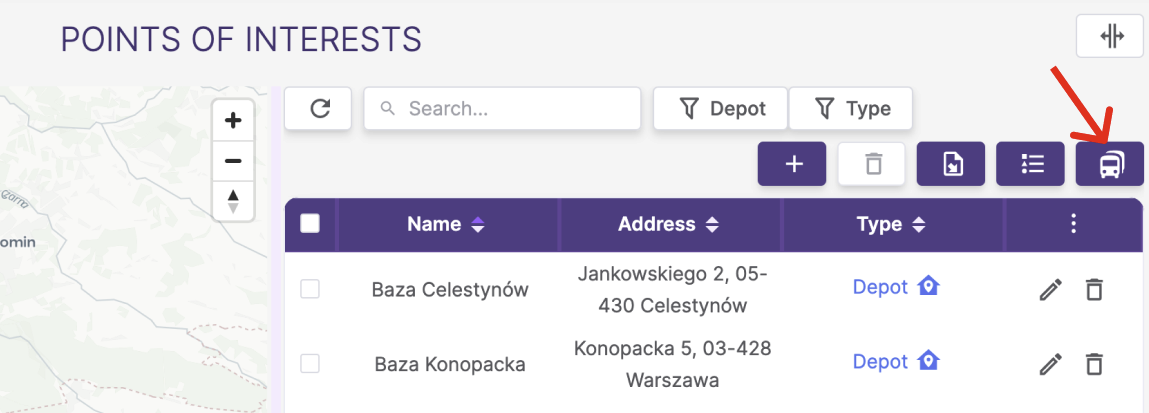The width and height of the screenshot is (1149, 413).
Task: Click the toolbar trash delete button
Action: [872, 164]
